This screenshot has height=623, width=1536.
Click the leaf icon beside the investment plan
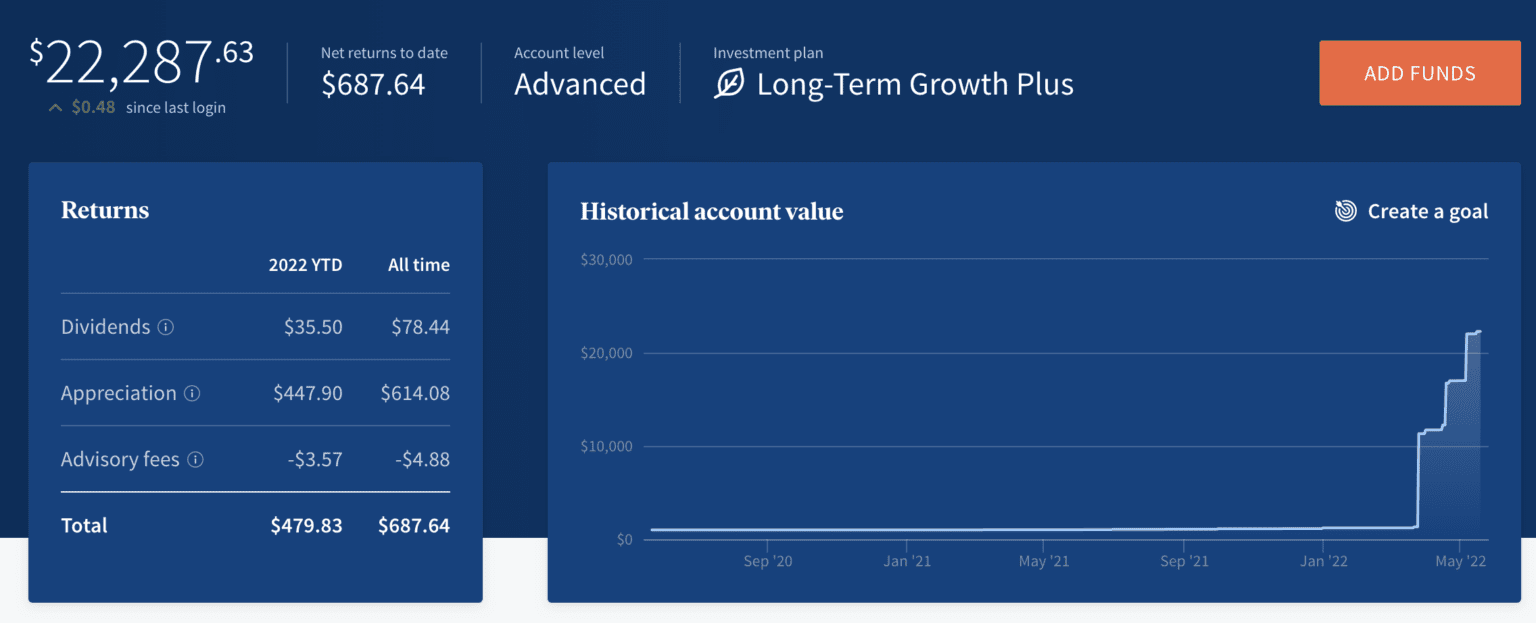730,84
